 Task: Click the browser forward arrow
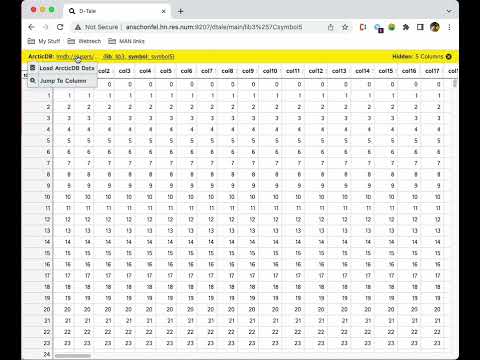click(x=46, y=27)
